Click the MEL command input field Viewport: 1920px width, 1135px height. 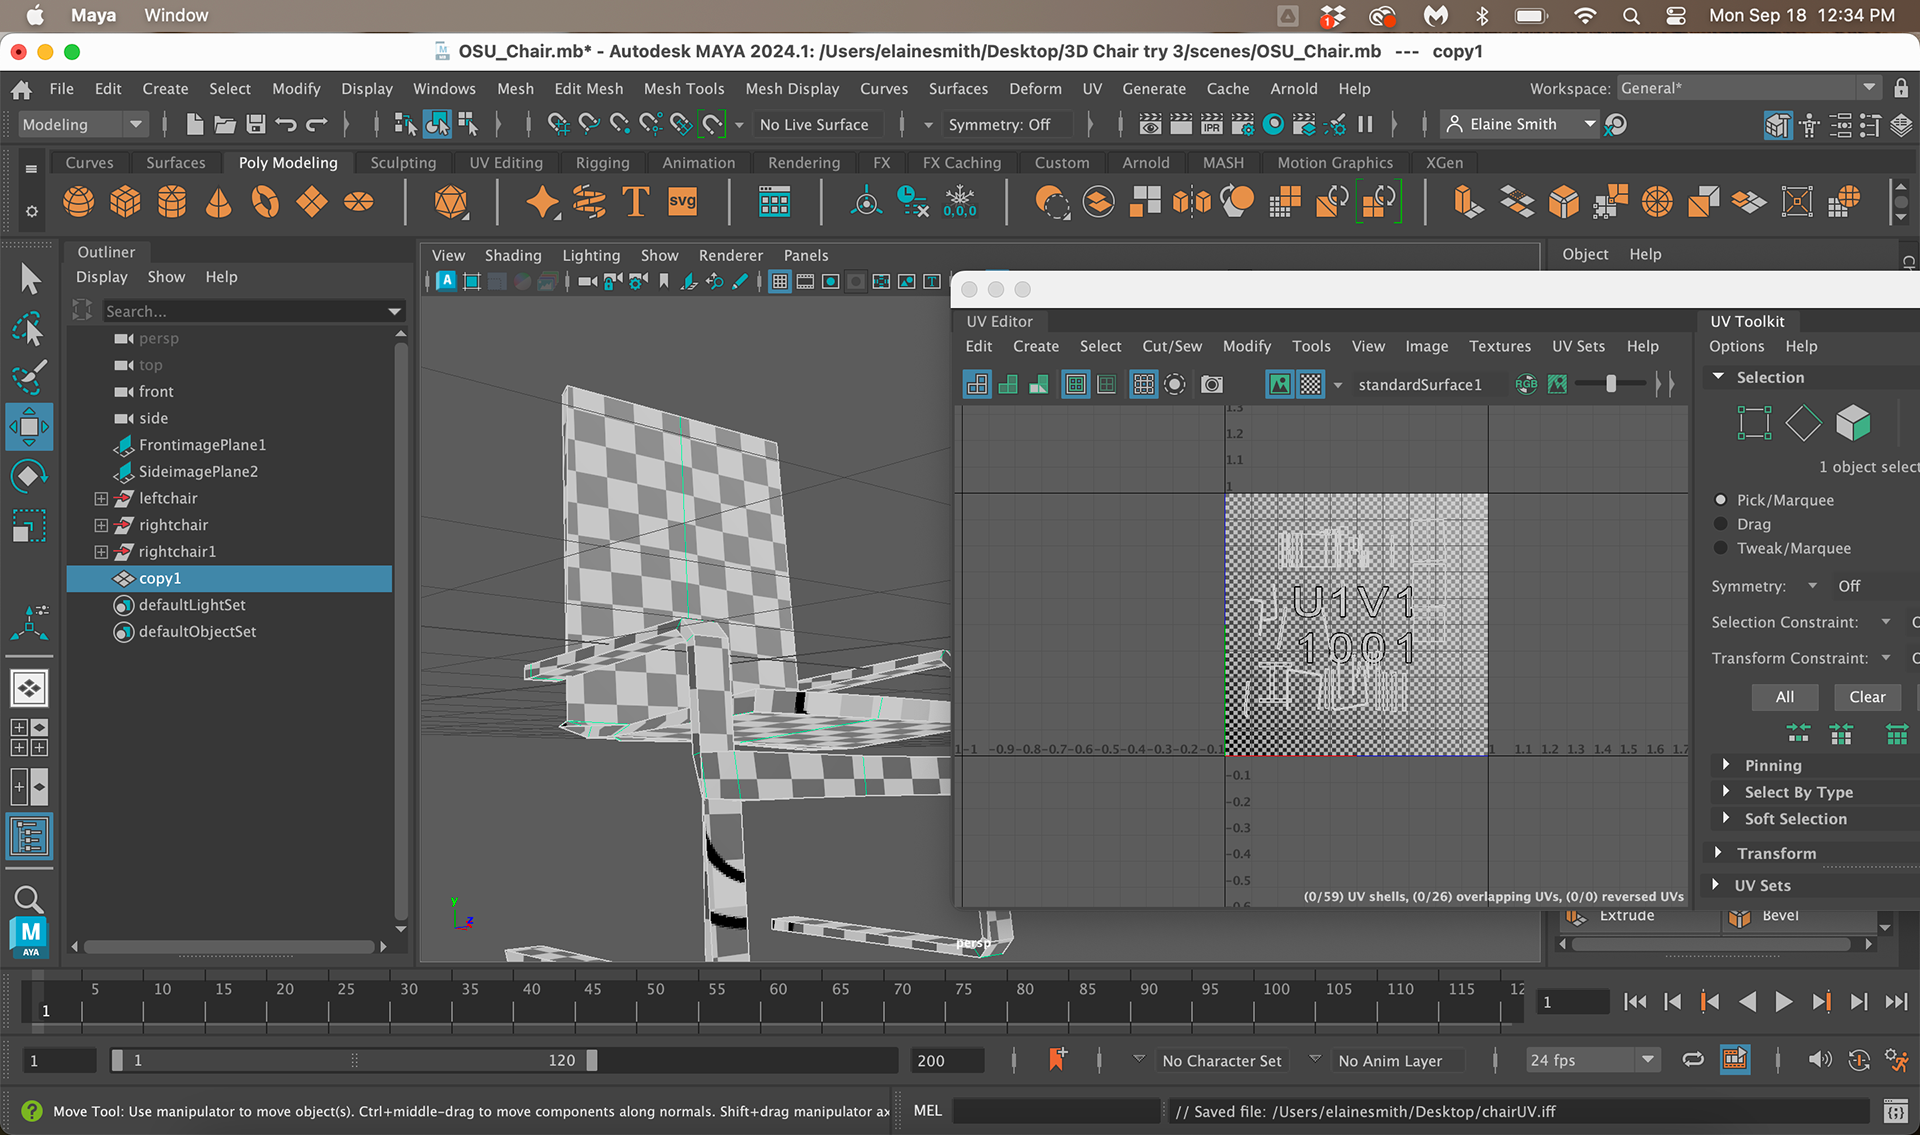pyautogui.click(x=1056, y=1111)
